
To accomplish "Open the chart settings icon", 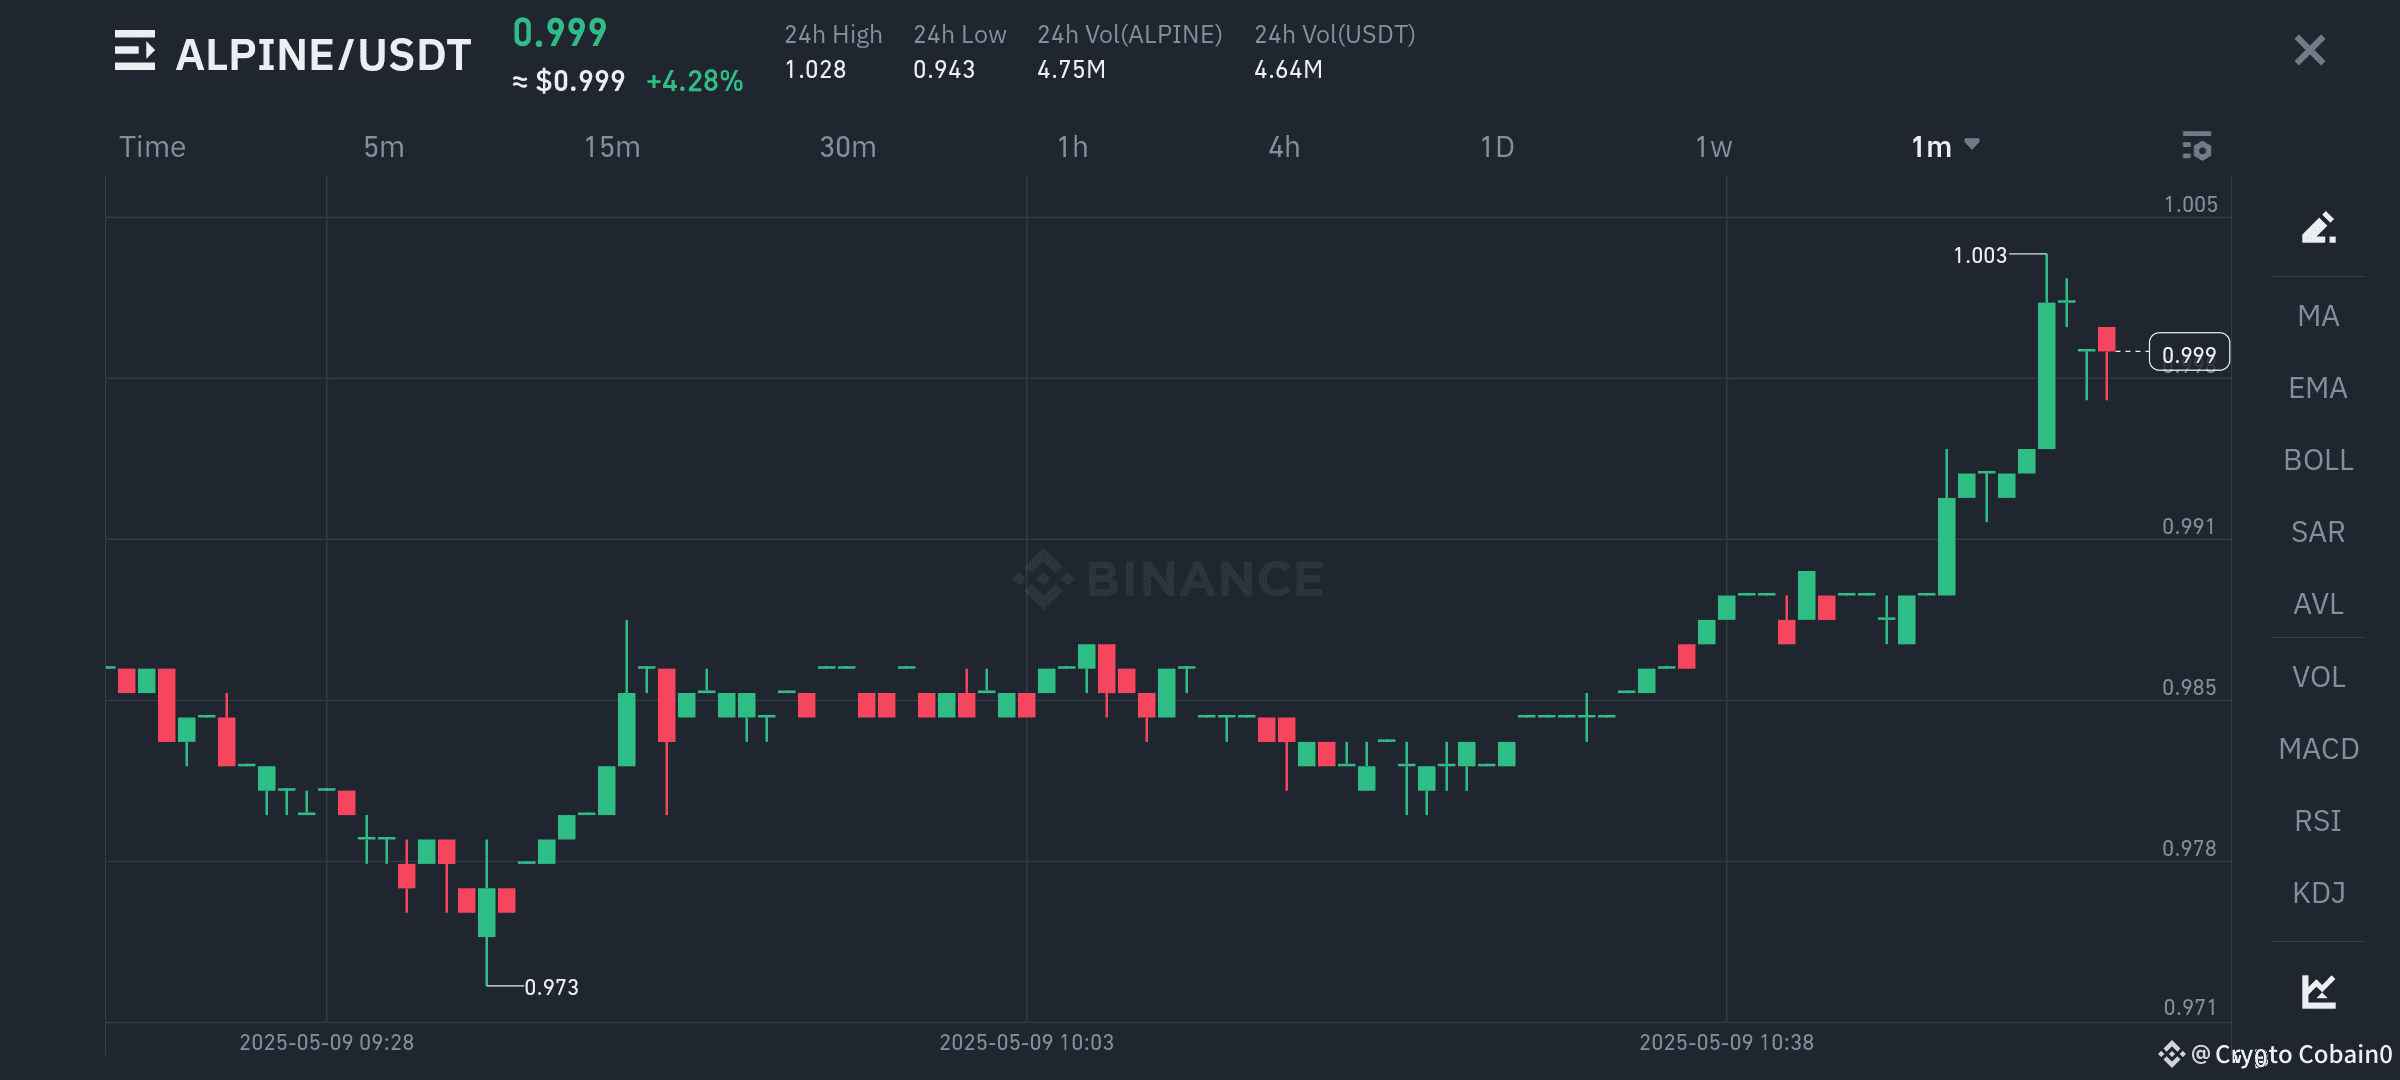I will (2197, 146).
